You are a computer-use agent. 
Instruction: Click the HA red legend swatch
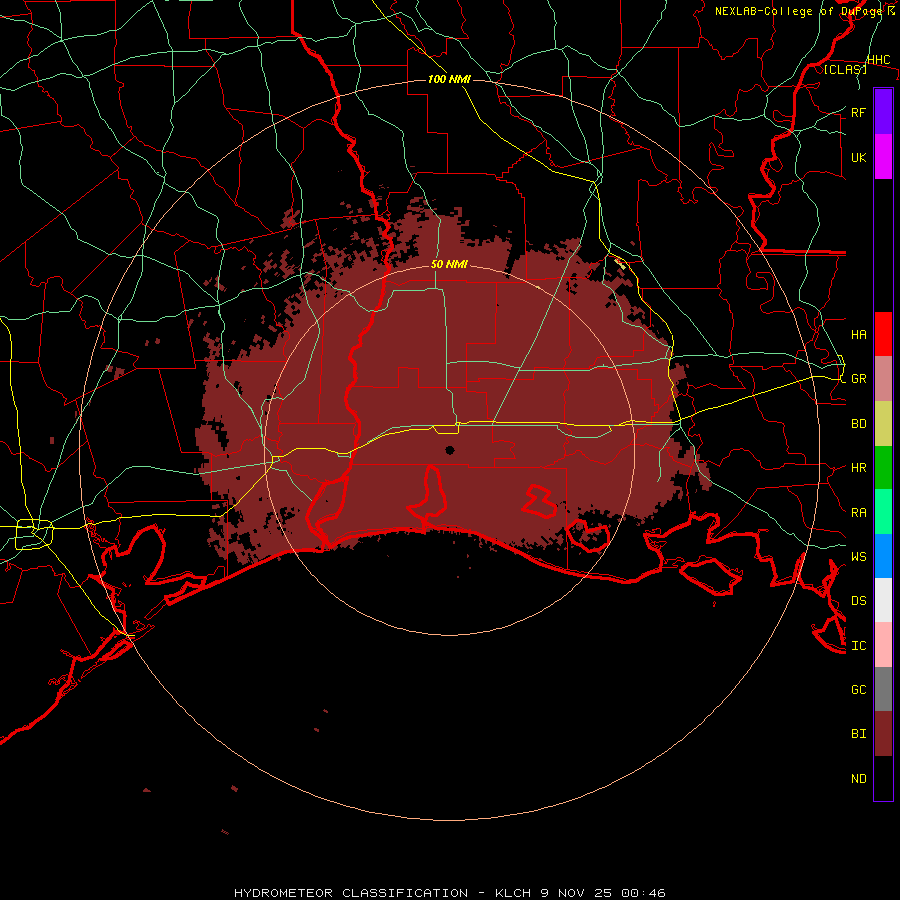(883, 334)
